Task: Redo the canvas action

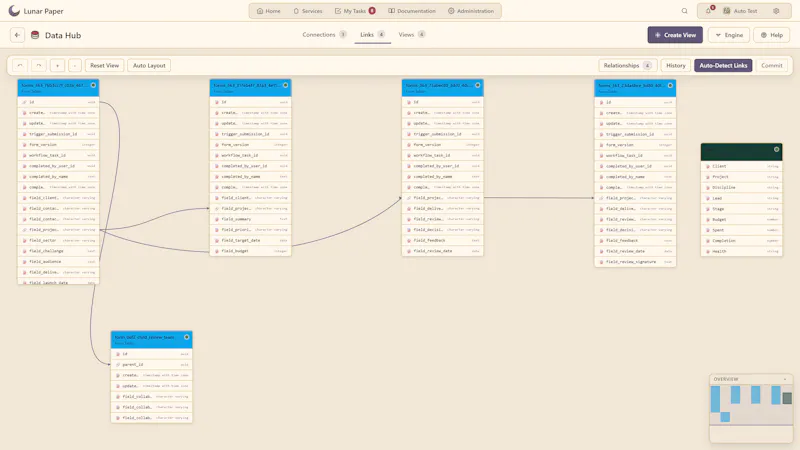Action: [39, 65]
